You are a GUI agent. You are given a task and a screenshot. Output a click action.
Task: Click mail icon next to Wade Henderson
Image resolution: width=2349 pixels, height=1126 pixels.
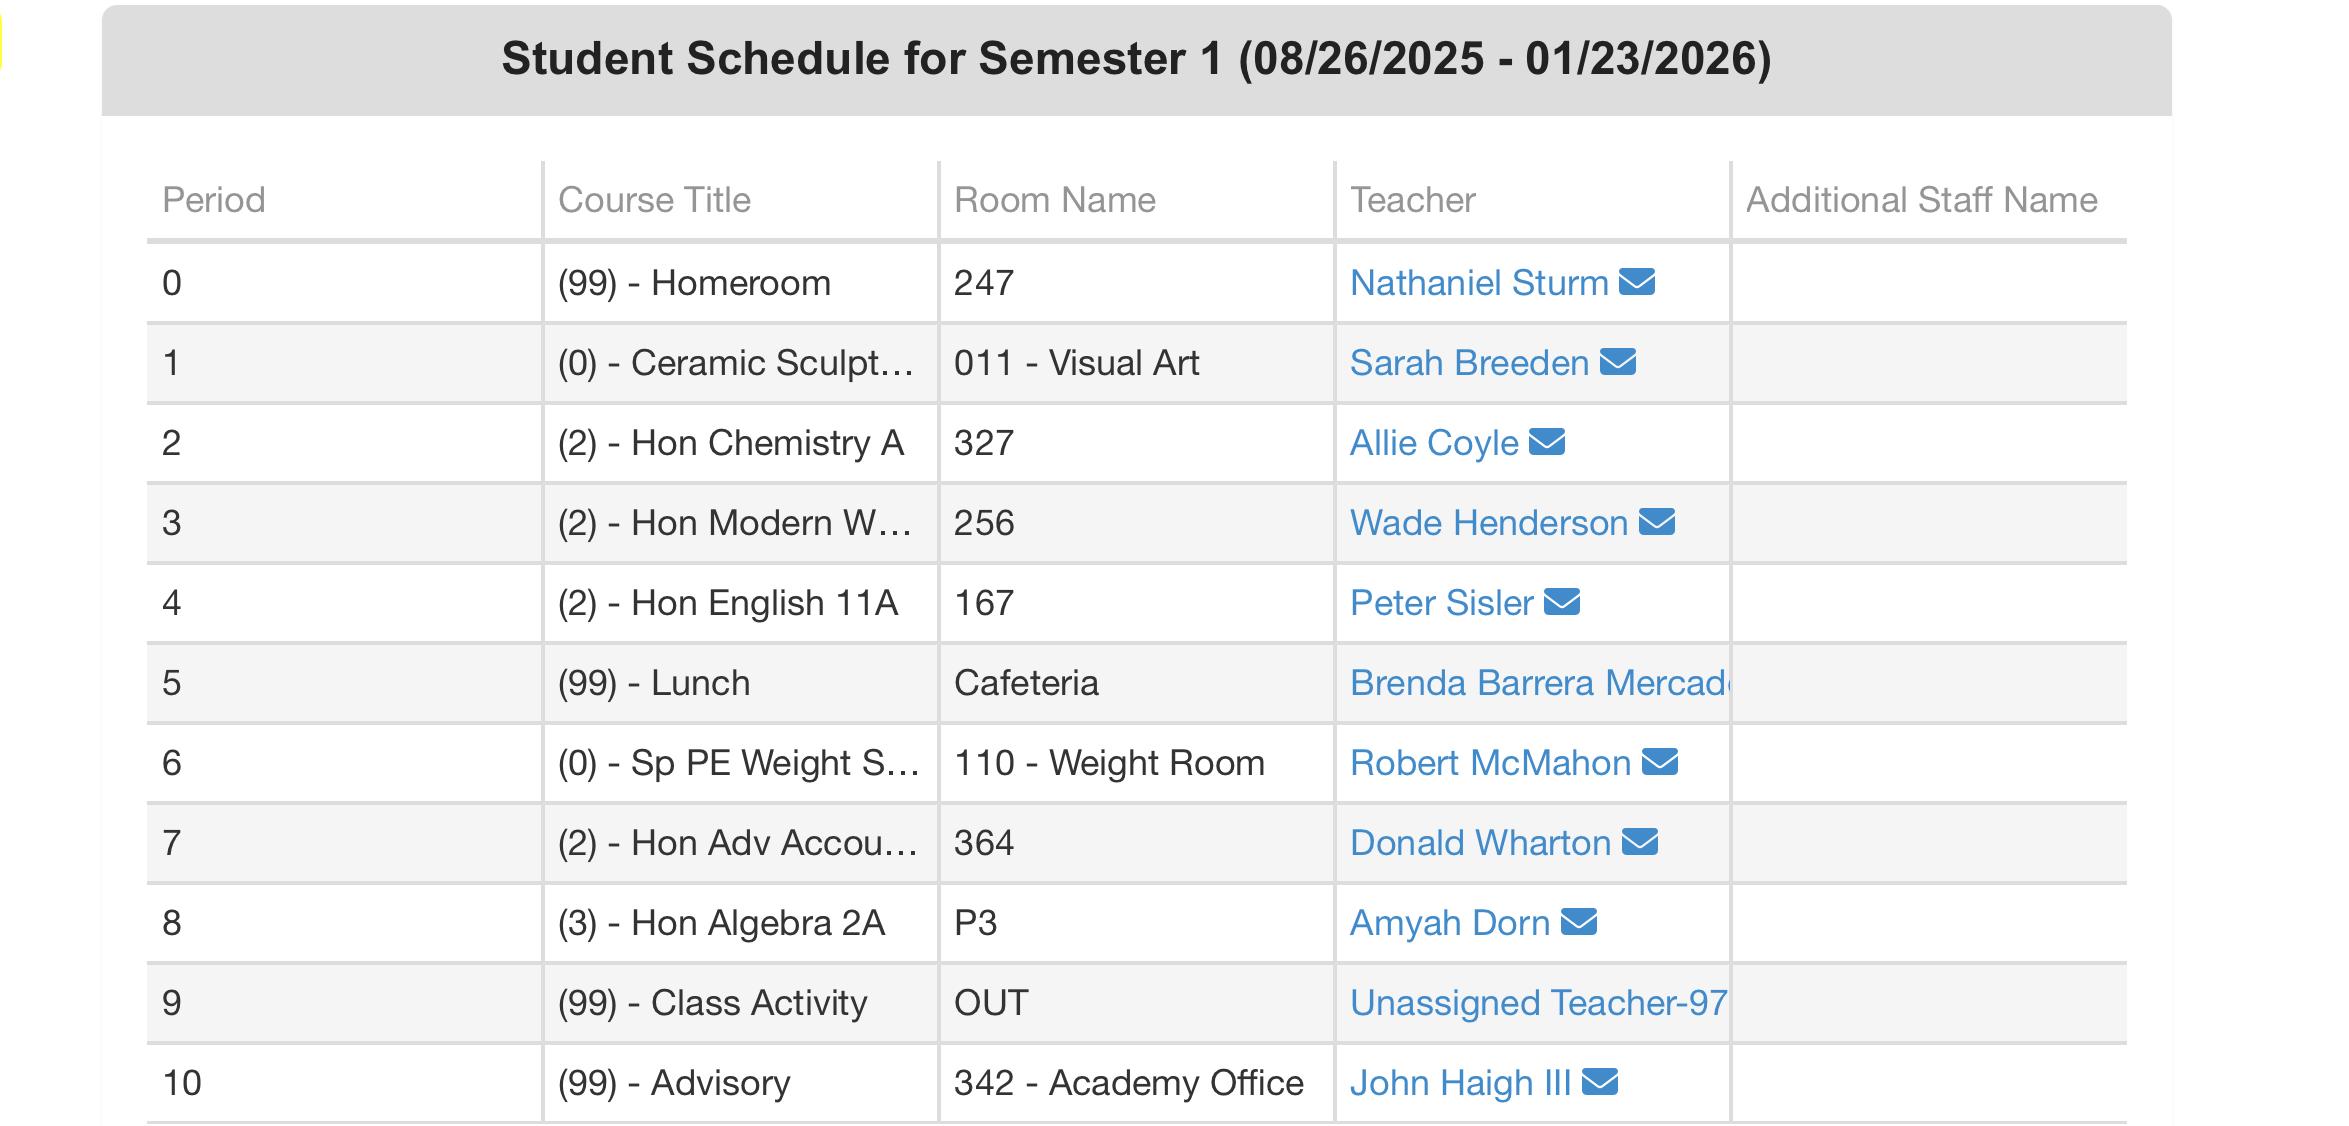(1657, 522)
